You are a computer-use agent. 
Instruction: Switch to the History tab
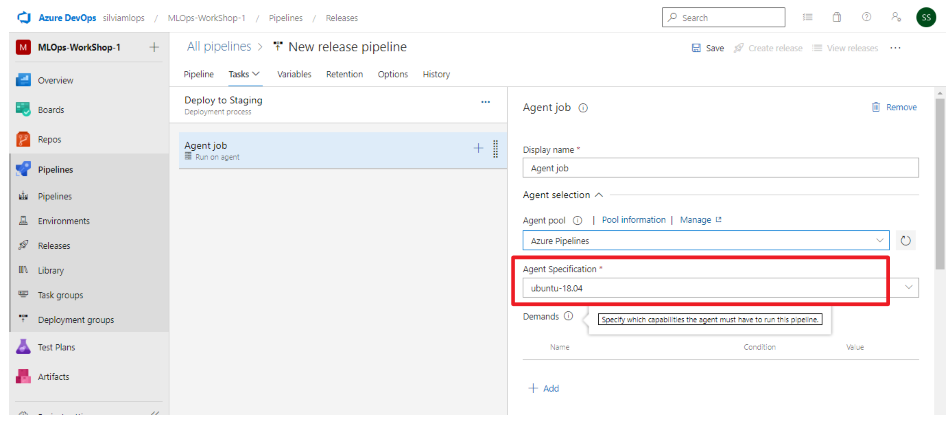tap(436, 74)
